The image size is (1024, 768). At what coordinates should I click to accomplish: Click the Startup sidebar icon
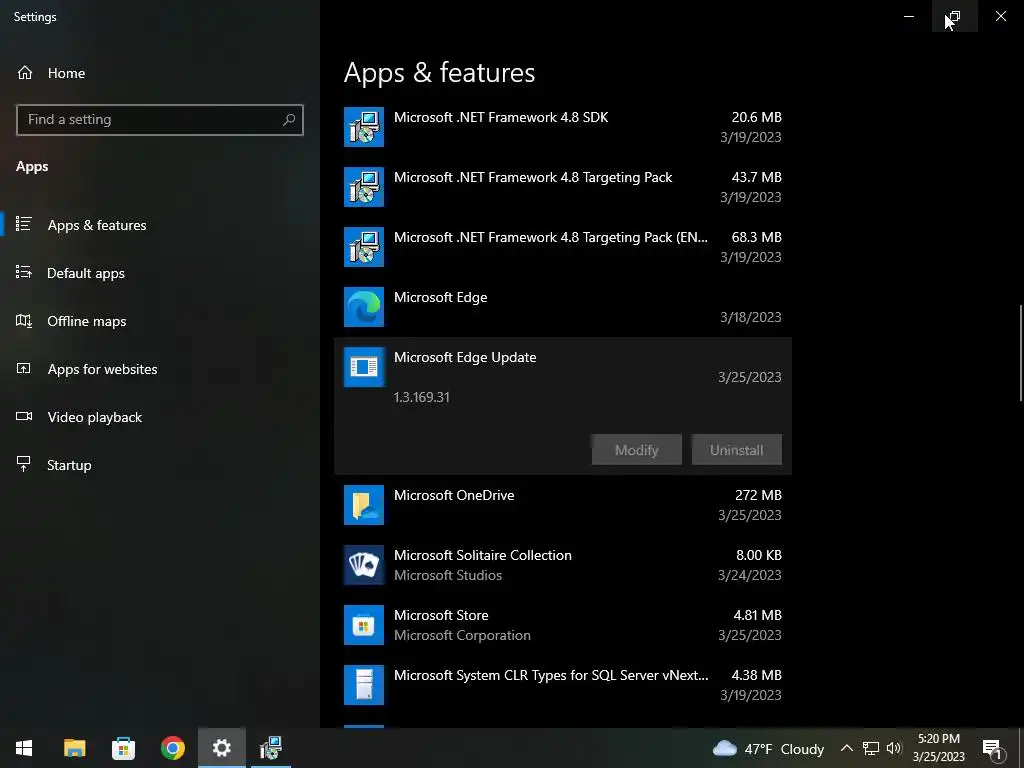tap(24, 464)
